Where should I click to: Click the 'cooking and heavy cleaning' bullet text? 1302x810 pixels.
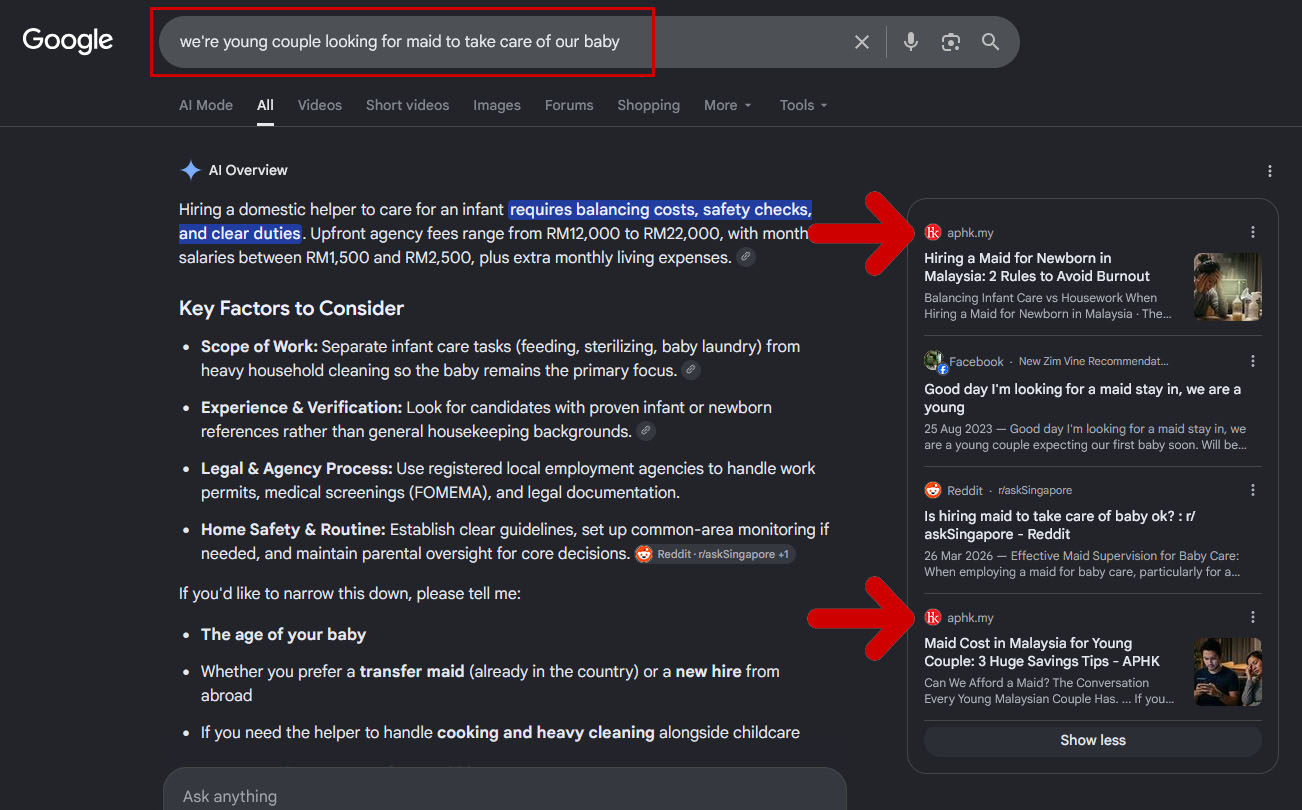[546, 732]
